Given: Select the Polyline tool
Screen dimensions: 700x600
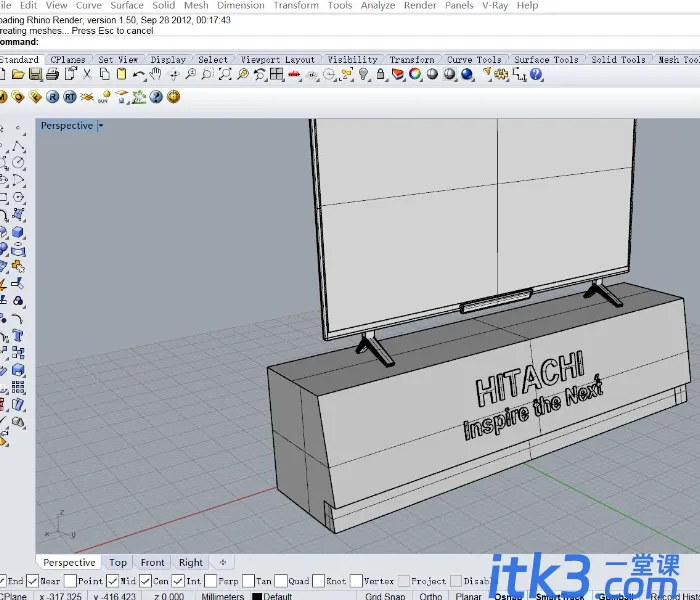Looking at the screenshot, I should [x=18, y=146].
